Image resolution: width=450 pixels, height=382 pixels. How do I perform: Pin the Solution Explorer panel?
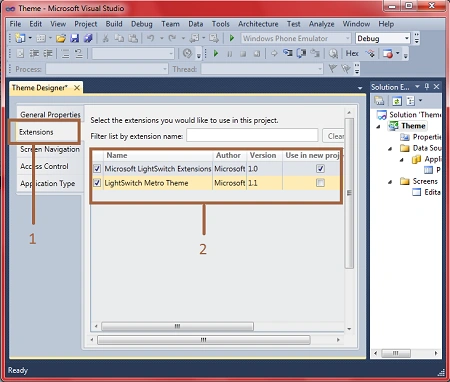click(x=427, y=87)
